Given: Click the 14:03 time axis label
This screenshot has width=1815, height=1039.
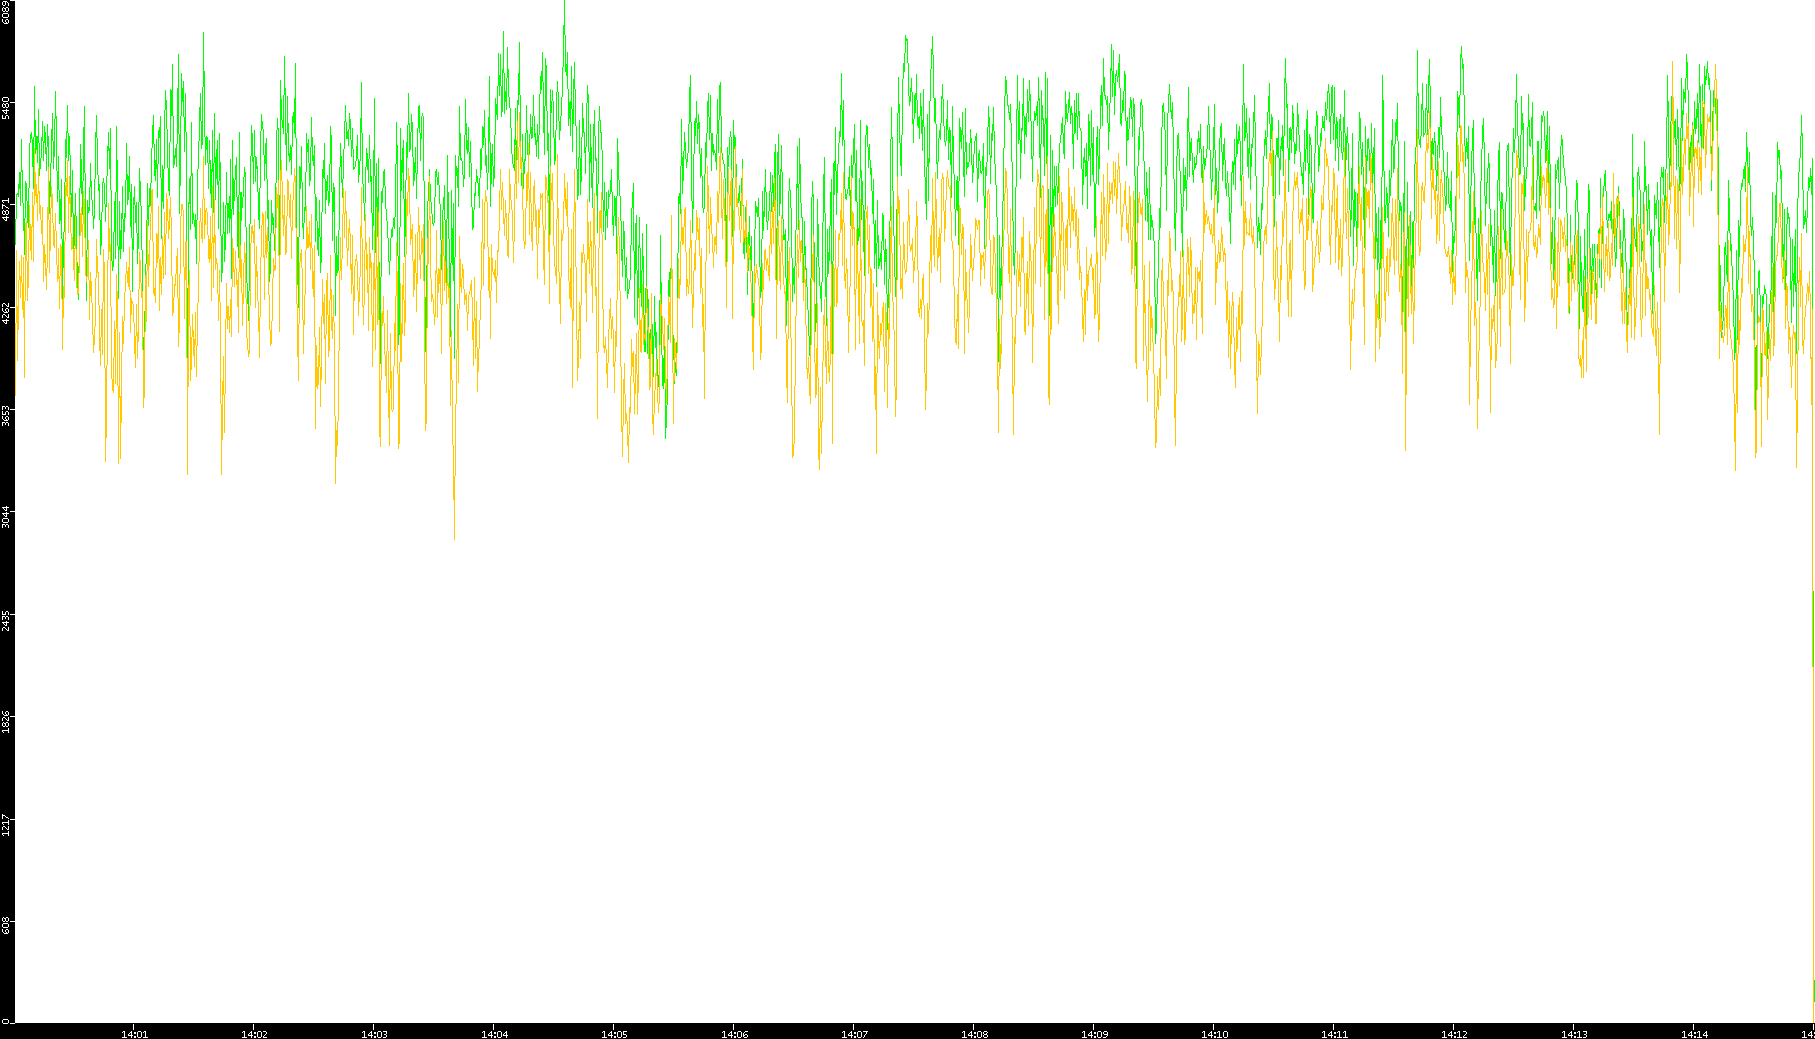Looking at the screenshot, I should [374, 1034].
